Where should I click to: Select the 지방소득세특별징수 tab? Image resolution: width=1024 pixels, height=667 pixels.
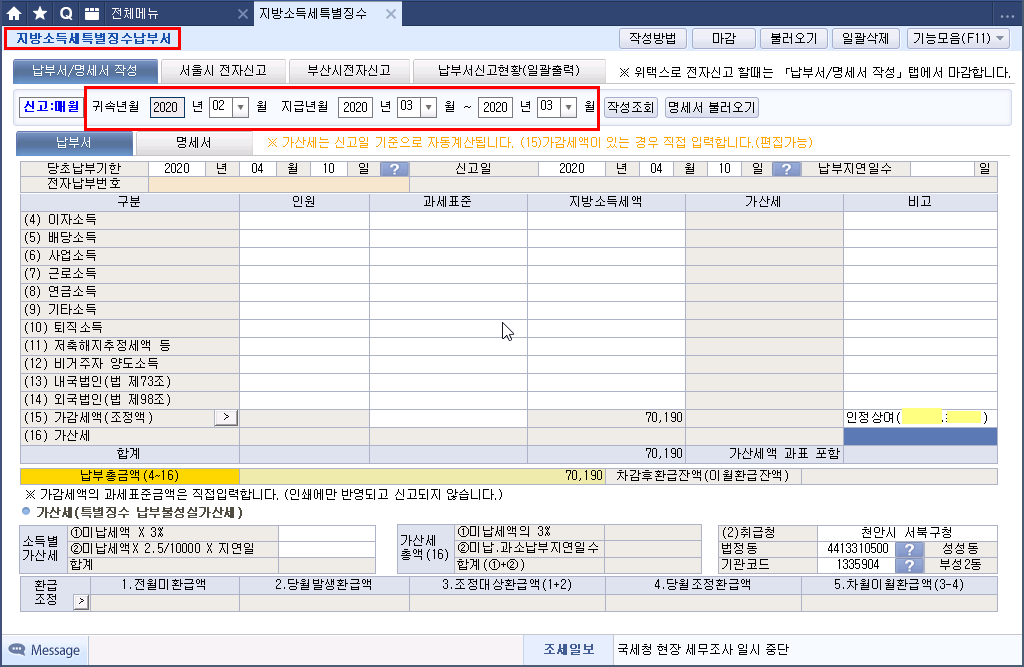313,14
